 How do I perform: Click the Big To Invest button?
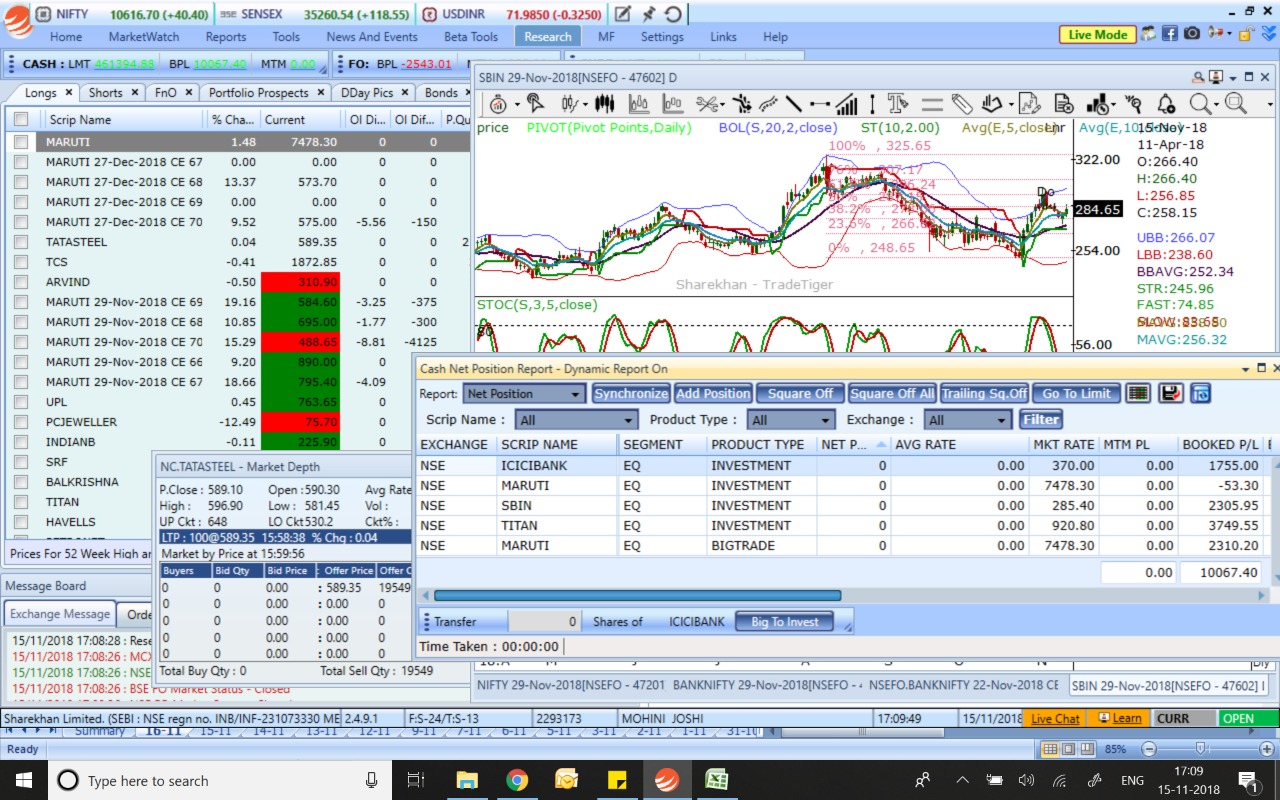click(x=784, y=621)
